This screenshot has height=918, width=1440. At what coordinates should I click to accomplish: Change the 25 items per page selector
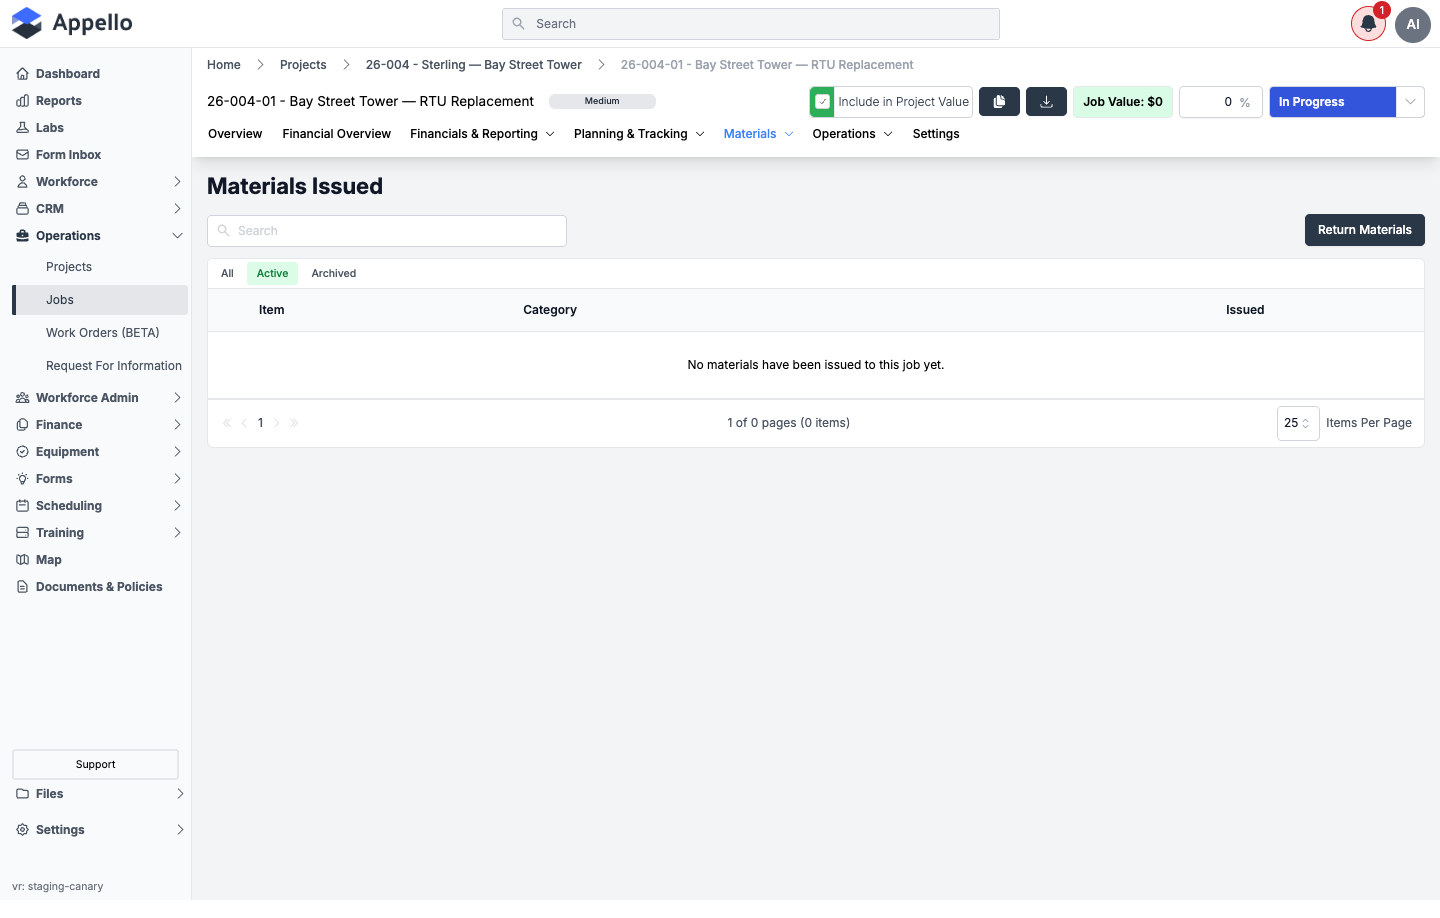(x=1298, y=423)
